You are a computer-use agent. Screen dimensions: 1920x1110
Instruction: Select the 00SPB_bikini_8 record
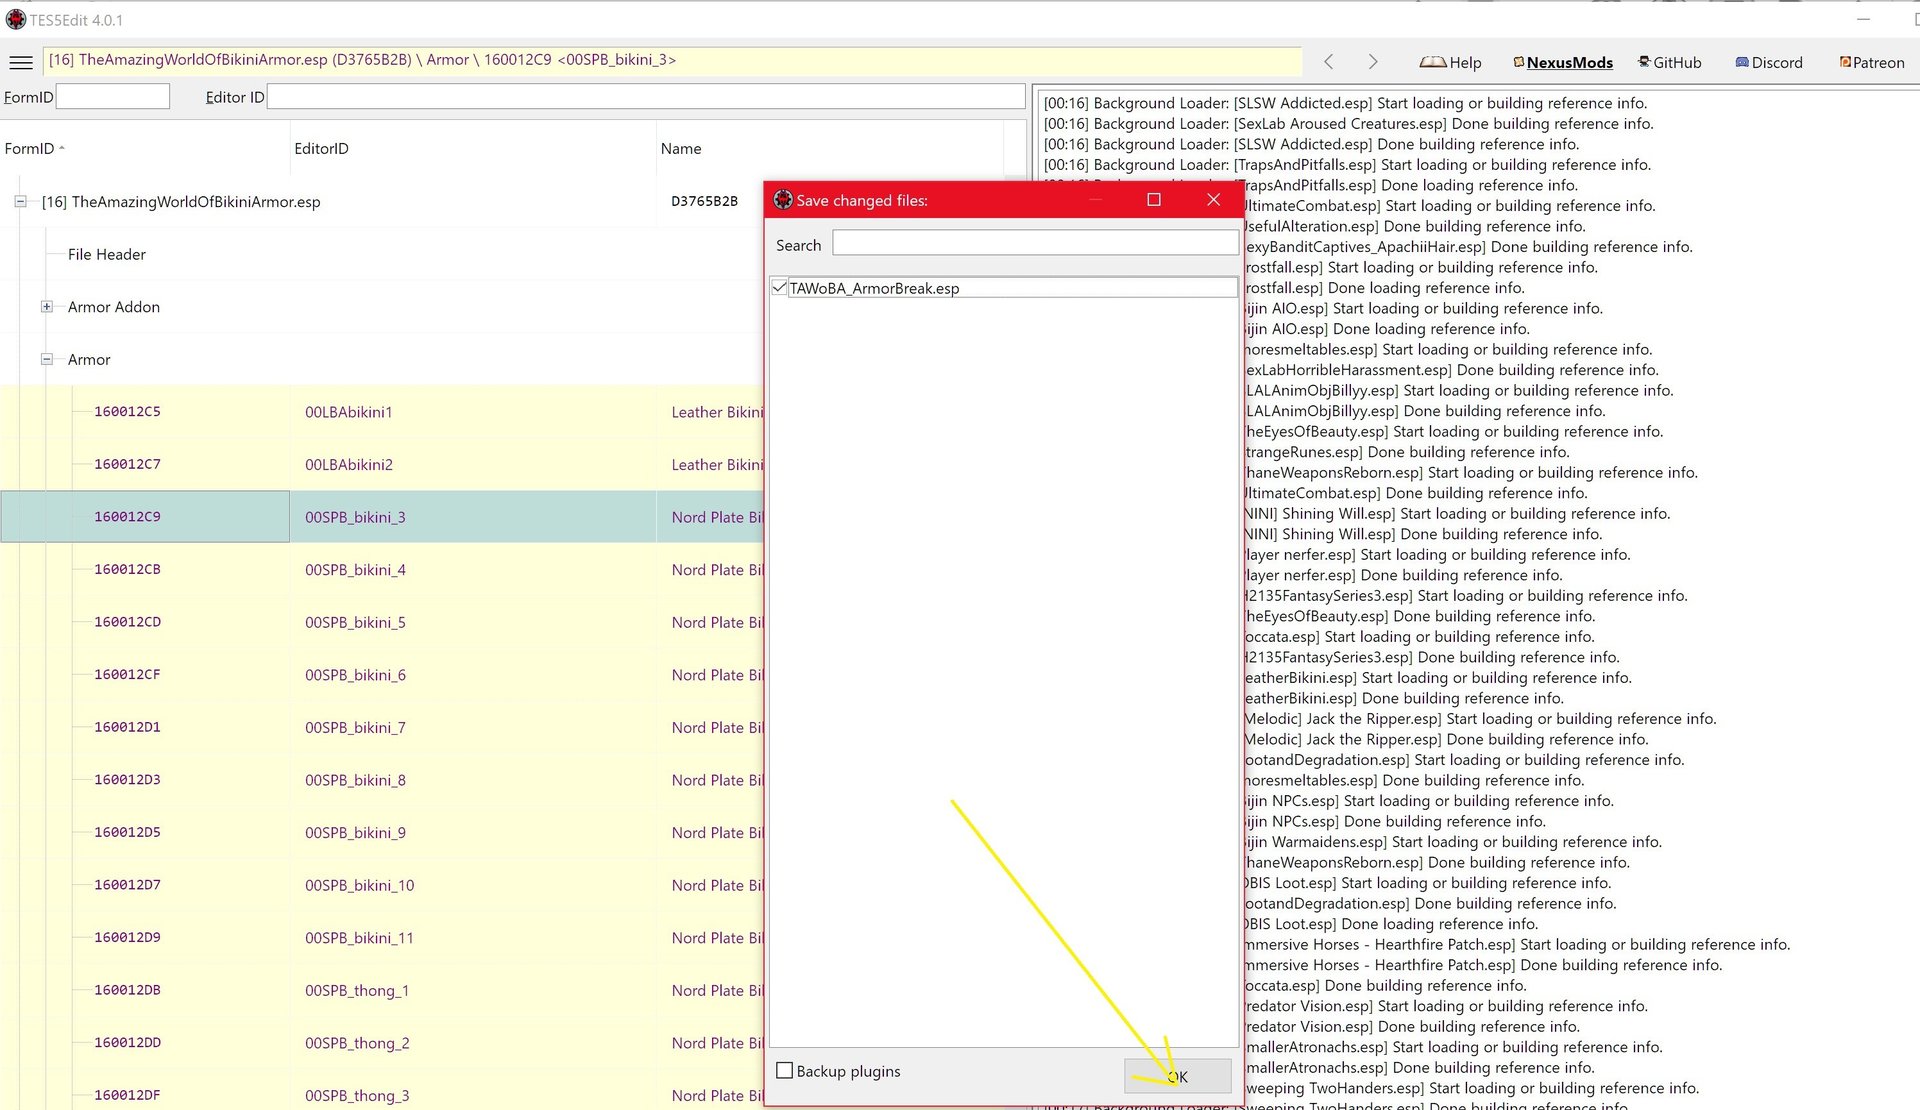tap(355, 780)
